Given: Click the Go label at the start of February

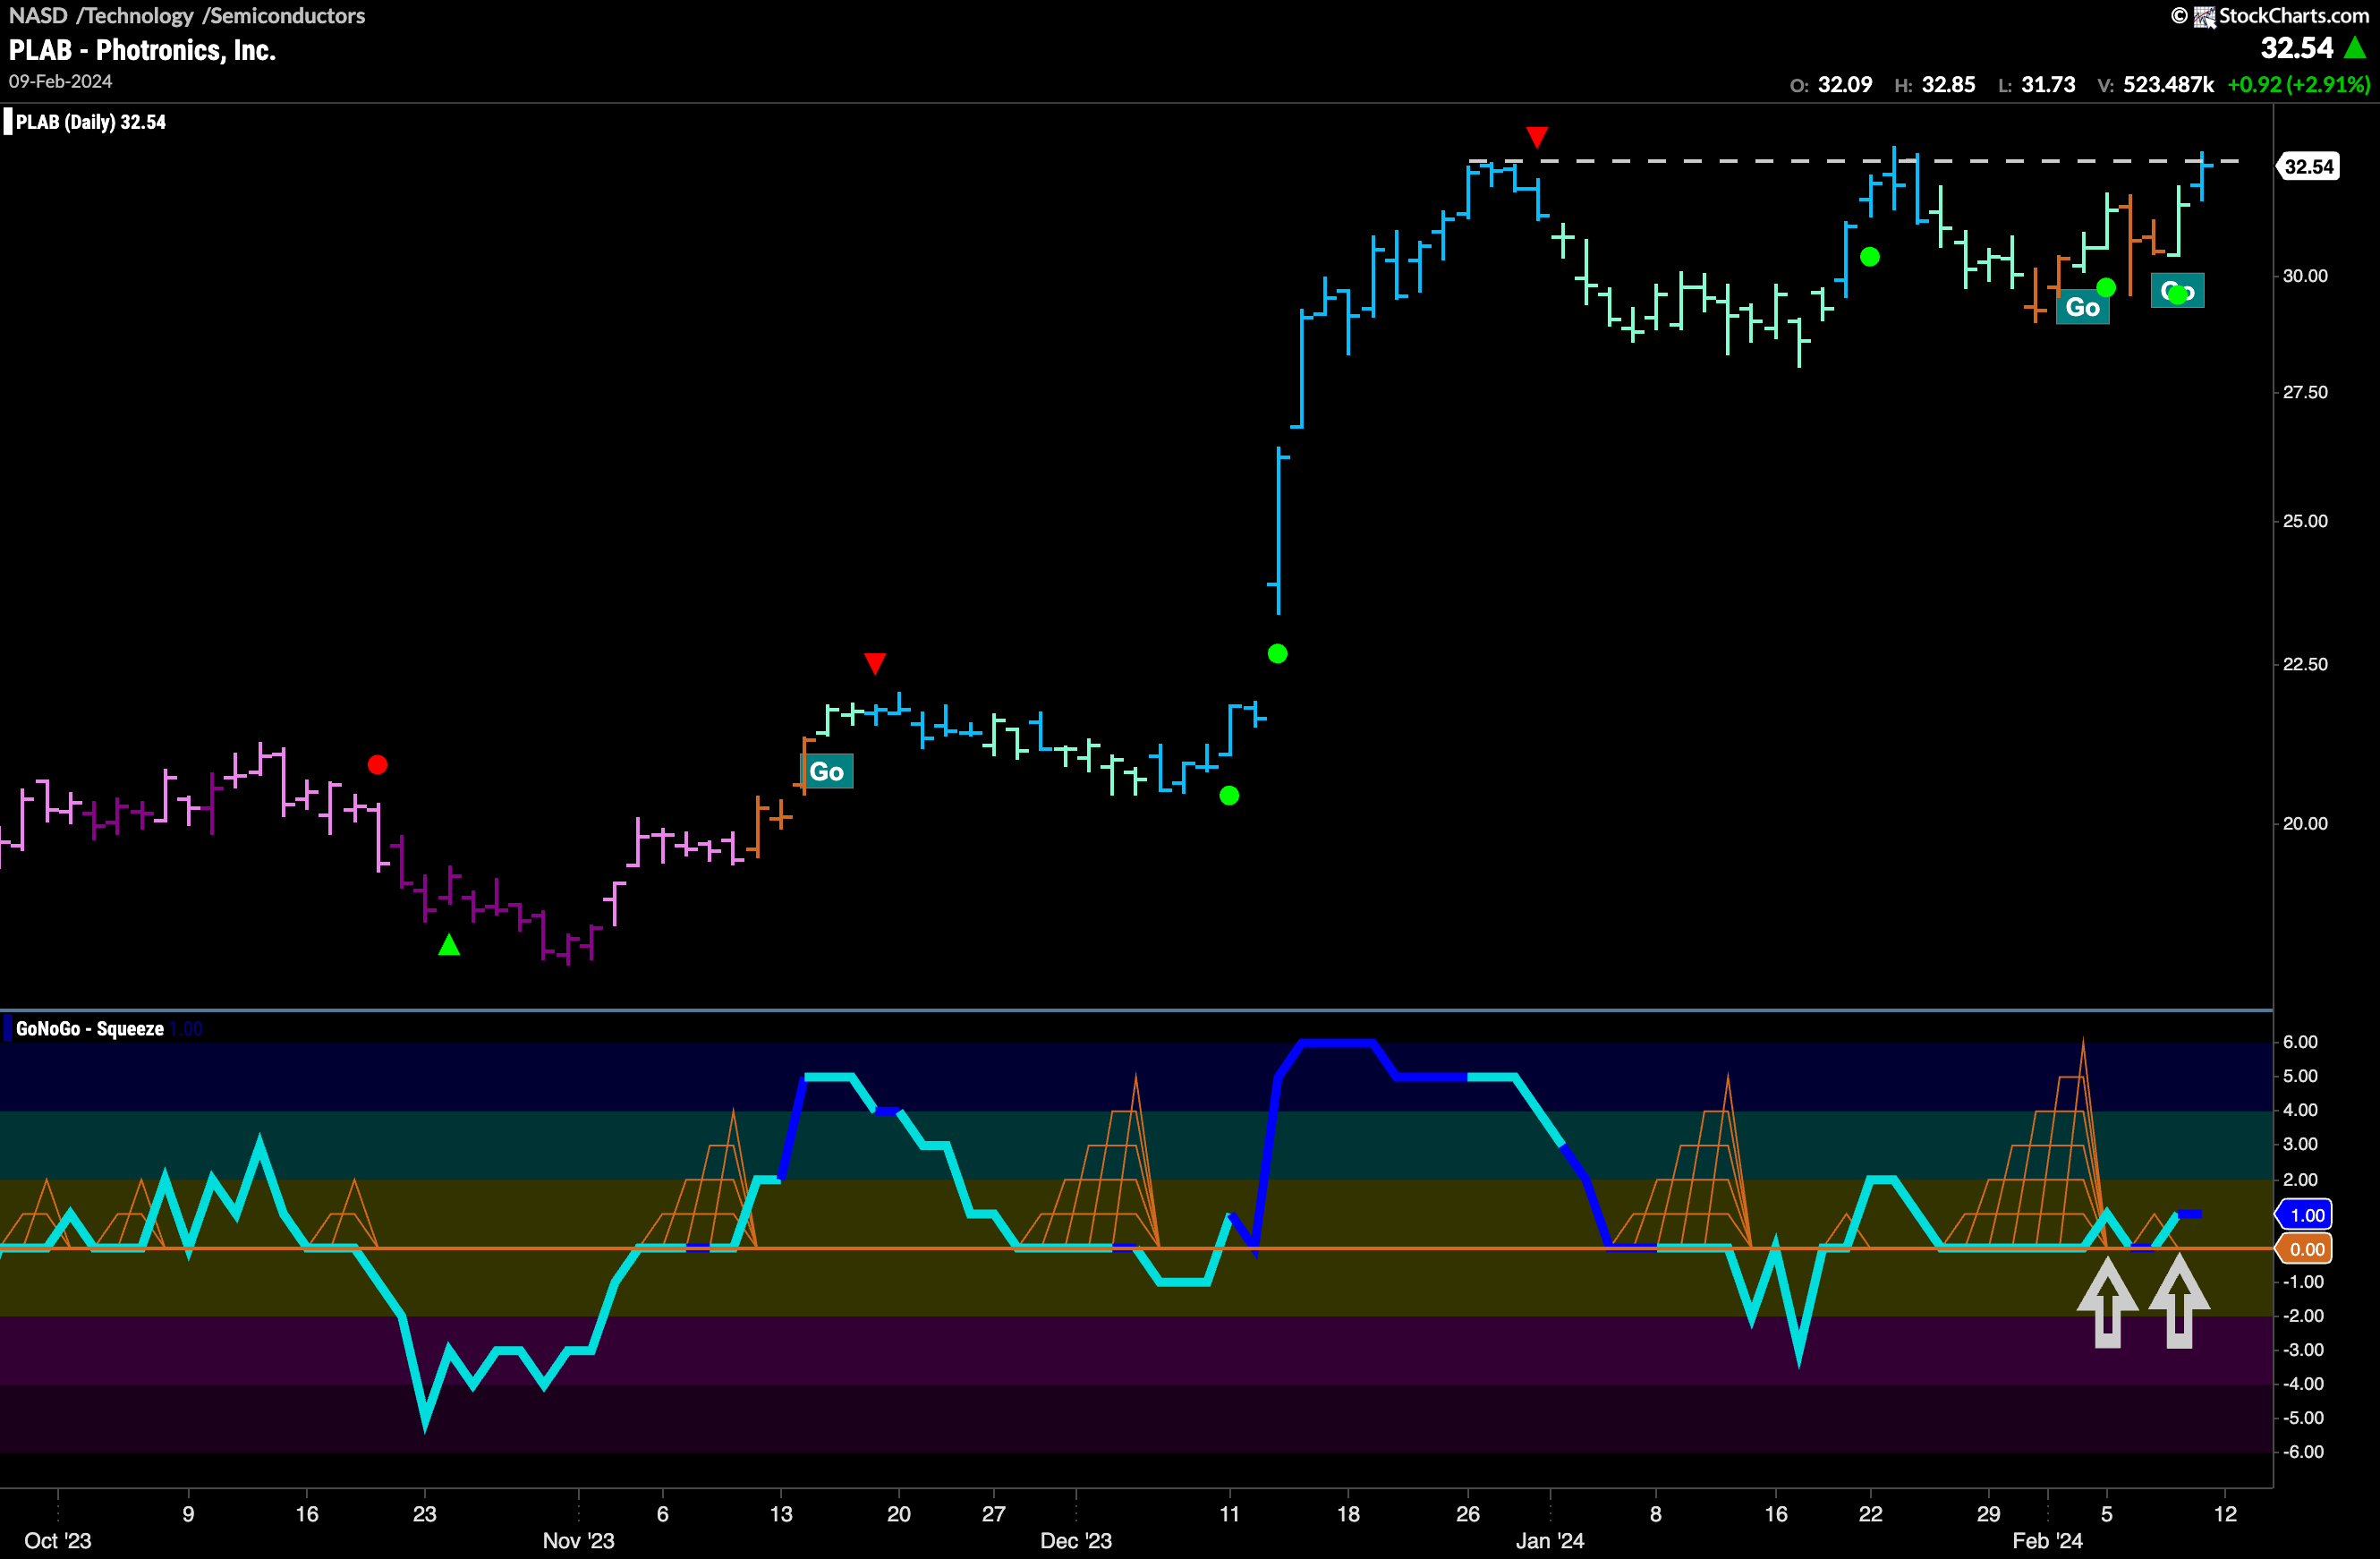Looking at the screenshot, I should click(x=2083, y=307).
